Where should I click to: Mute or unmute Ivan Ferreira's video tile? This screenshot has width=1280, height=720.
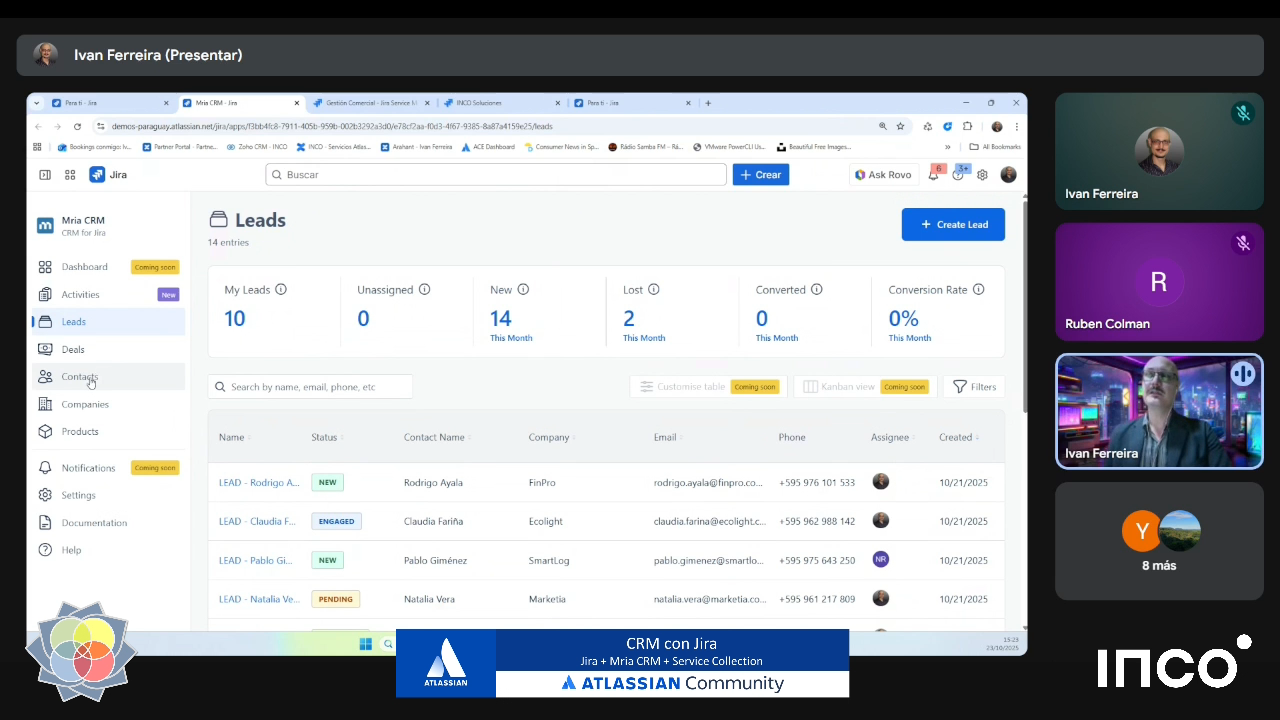pos(1243,373)
